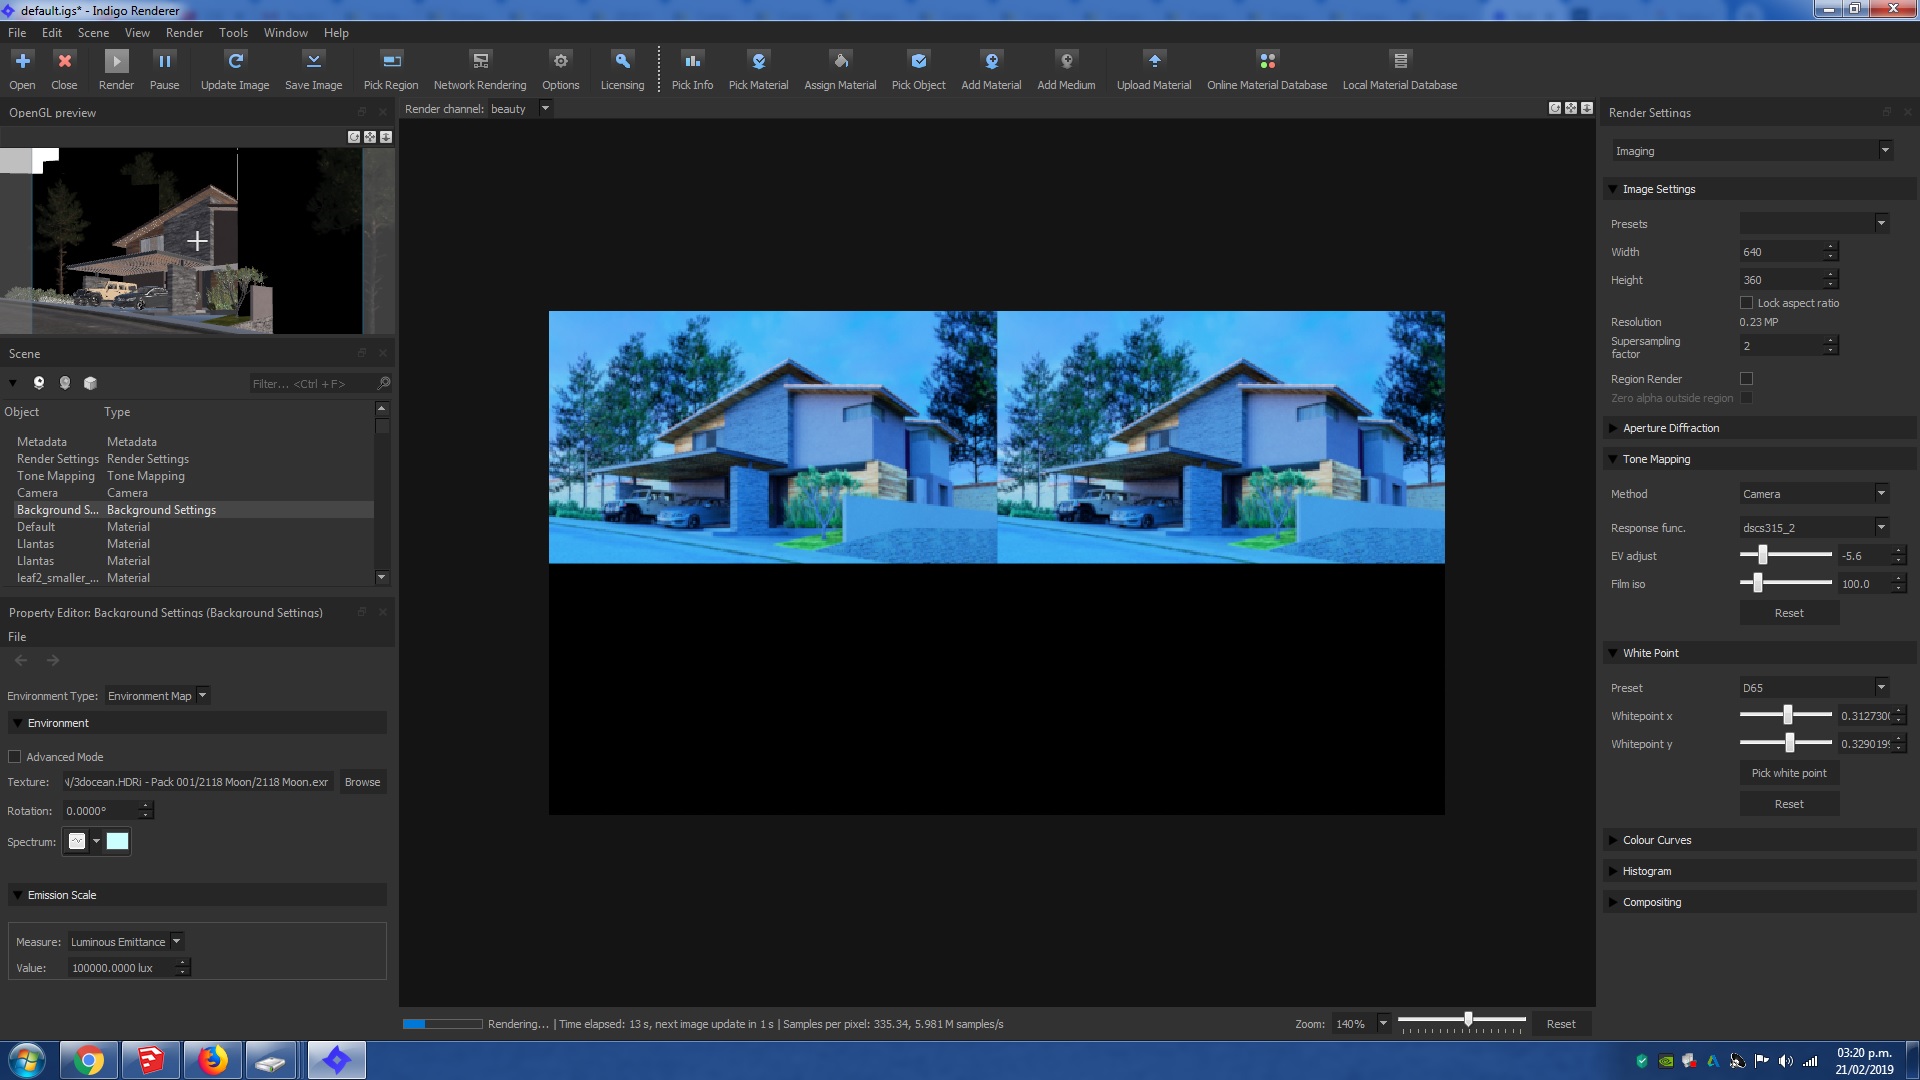The image size is (1920, 1080).
Task: Click the Browse texture button
Action: (362, 782)
